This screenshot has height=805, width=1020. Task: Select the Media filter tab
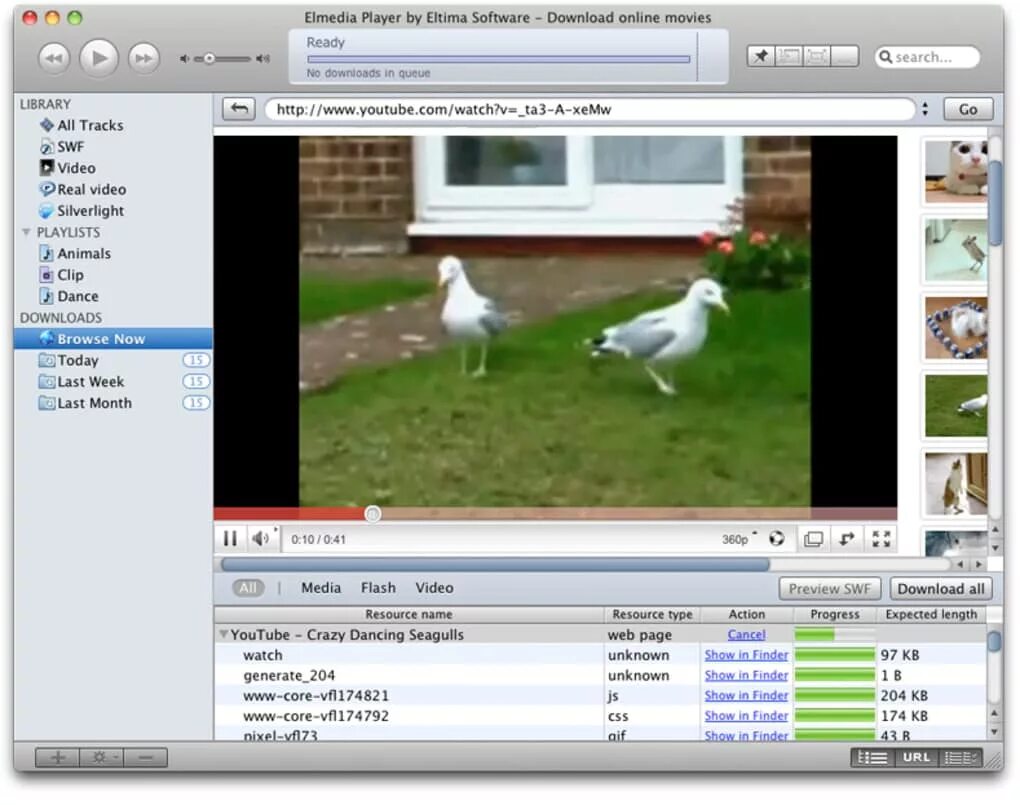321,588
